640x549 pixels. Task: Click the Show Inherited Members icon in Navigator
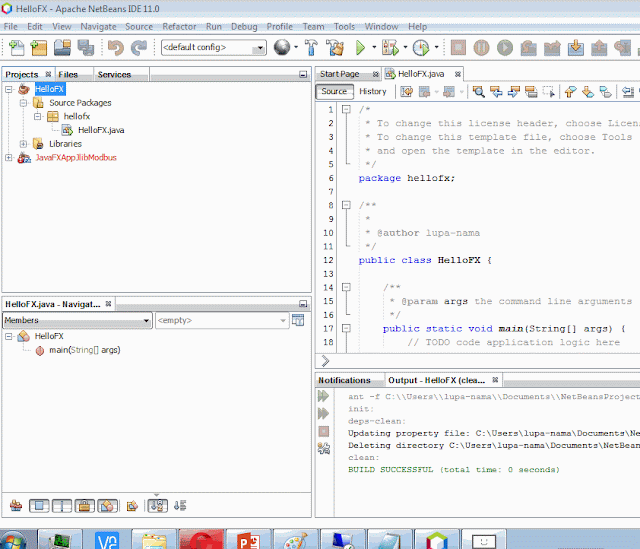coord(16,506)
